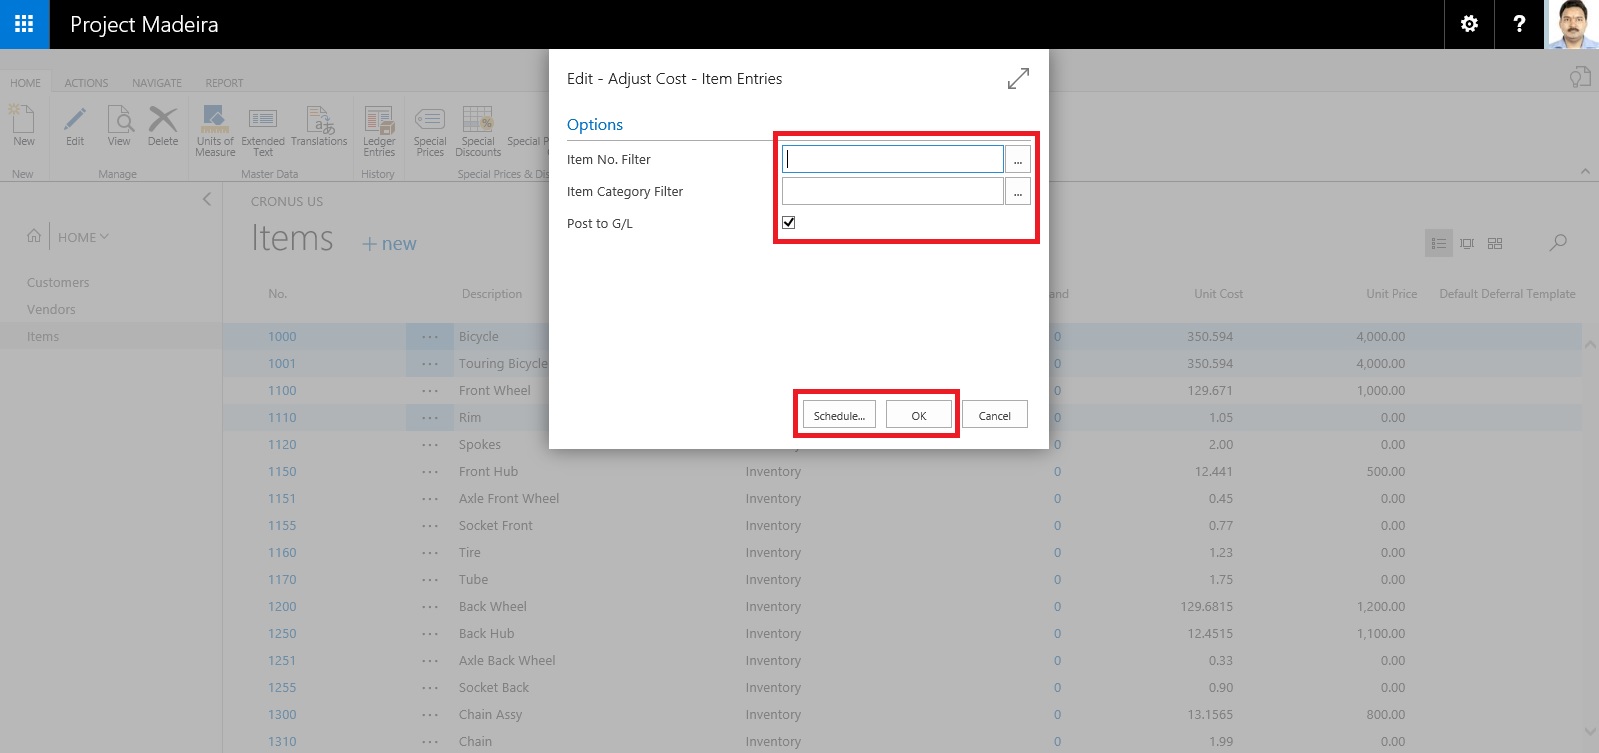This screenshot has height=753, width=1599.
Task: Click the help question mark icon
Action: 1519,24
